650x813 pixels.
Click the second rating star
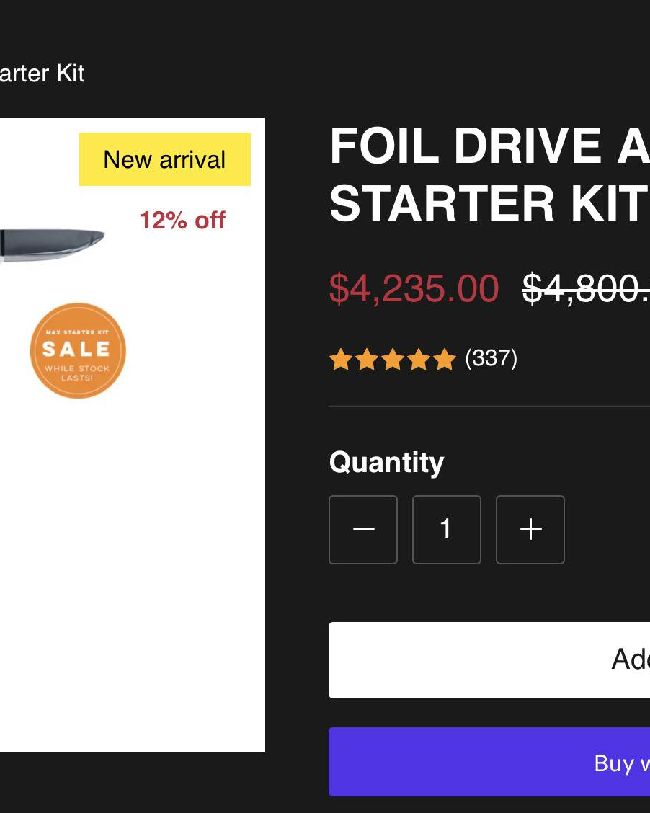coord(366,359)
